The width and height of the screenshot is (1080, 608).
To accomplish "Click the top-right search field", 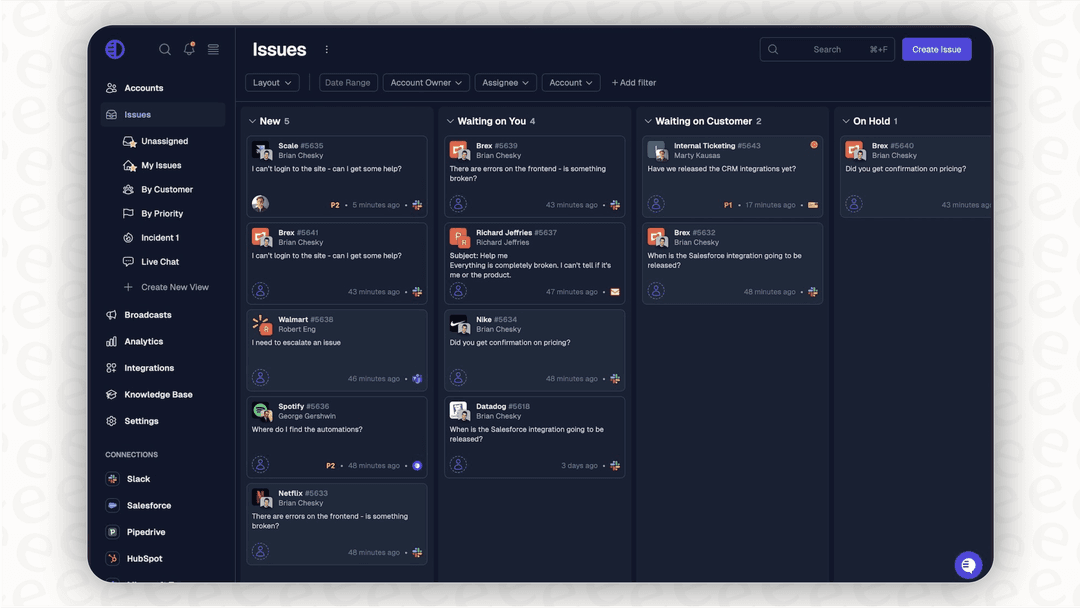I will pyautogui.click(x=826, y=48).
